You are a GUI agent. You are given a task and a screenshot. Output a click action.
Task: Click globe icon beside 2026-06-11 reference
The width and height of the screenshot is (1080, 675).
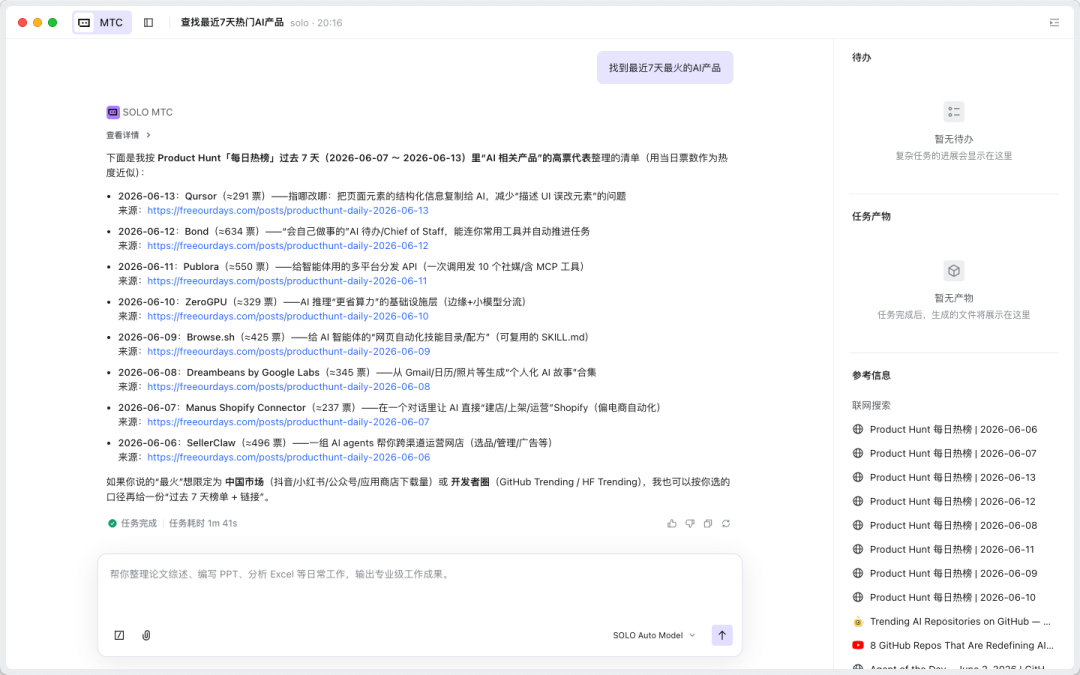tap(858, 549)
